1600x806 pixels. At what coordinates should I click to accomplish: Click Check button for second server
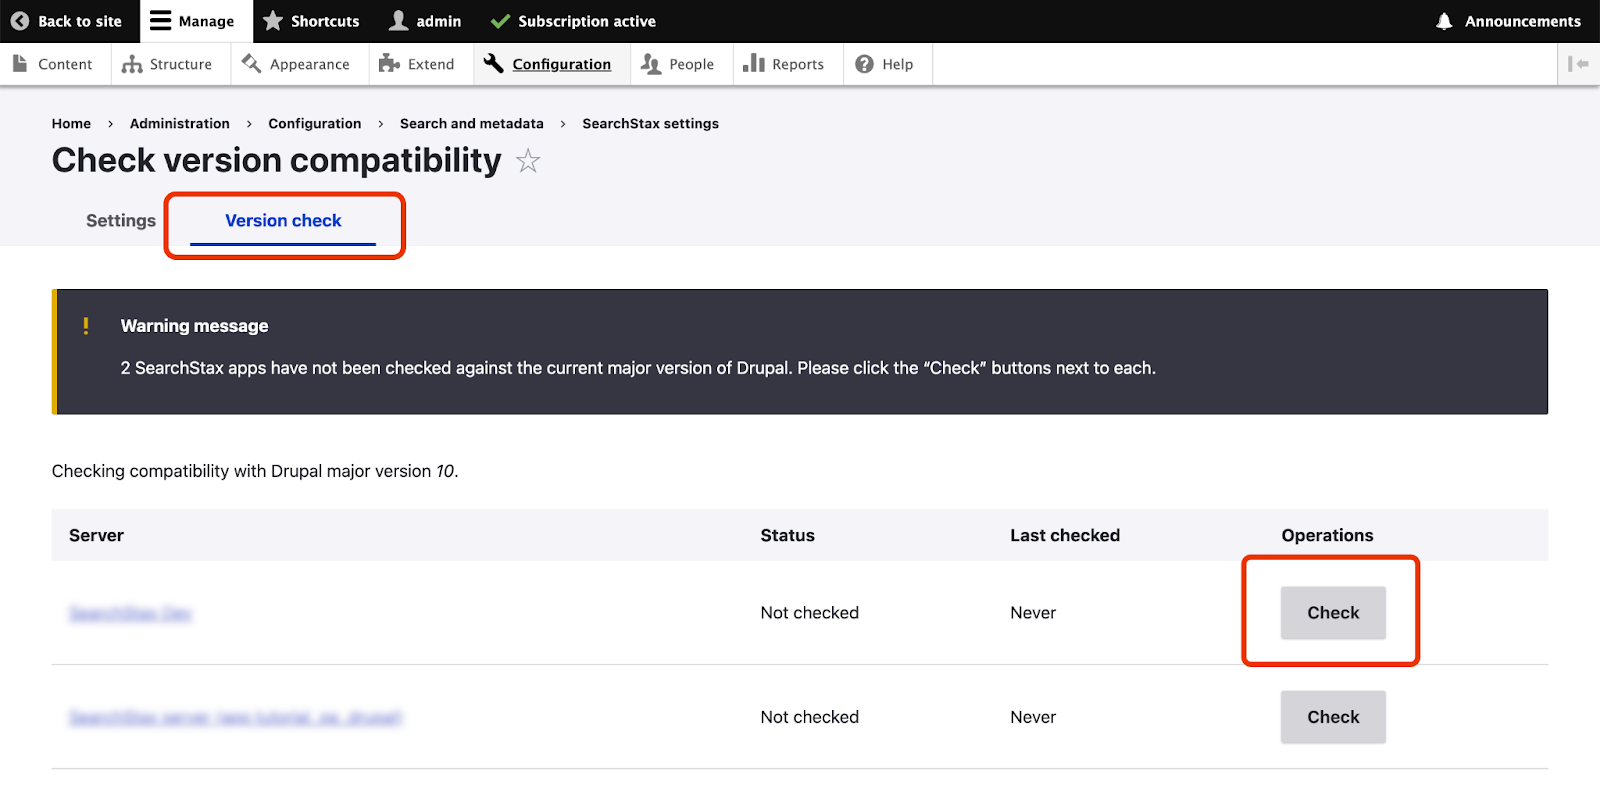tap(1333, 717)
